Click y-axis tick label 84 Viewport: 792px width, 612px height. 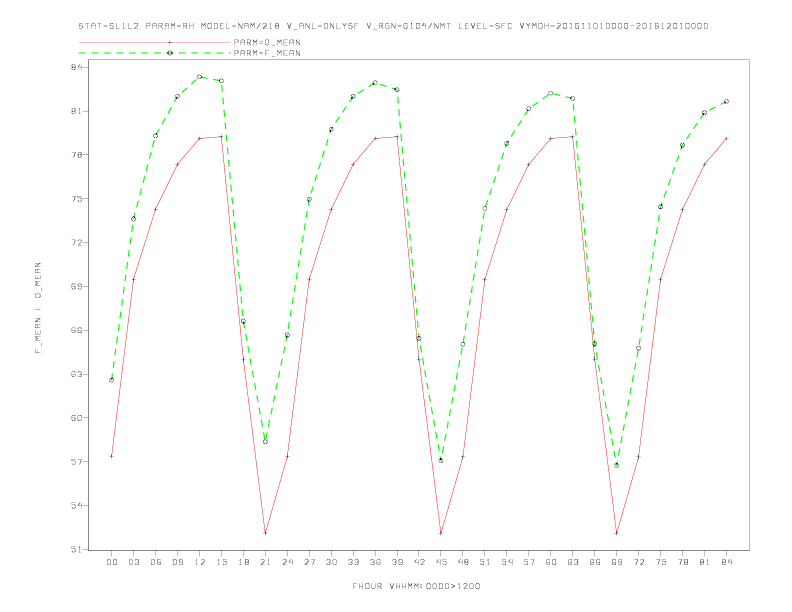pyautogui.click(x=77, y=67)
